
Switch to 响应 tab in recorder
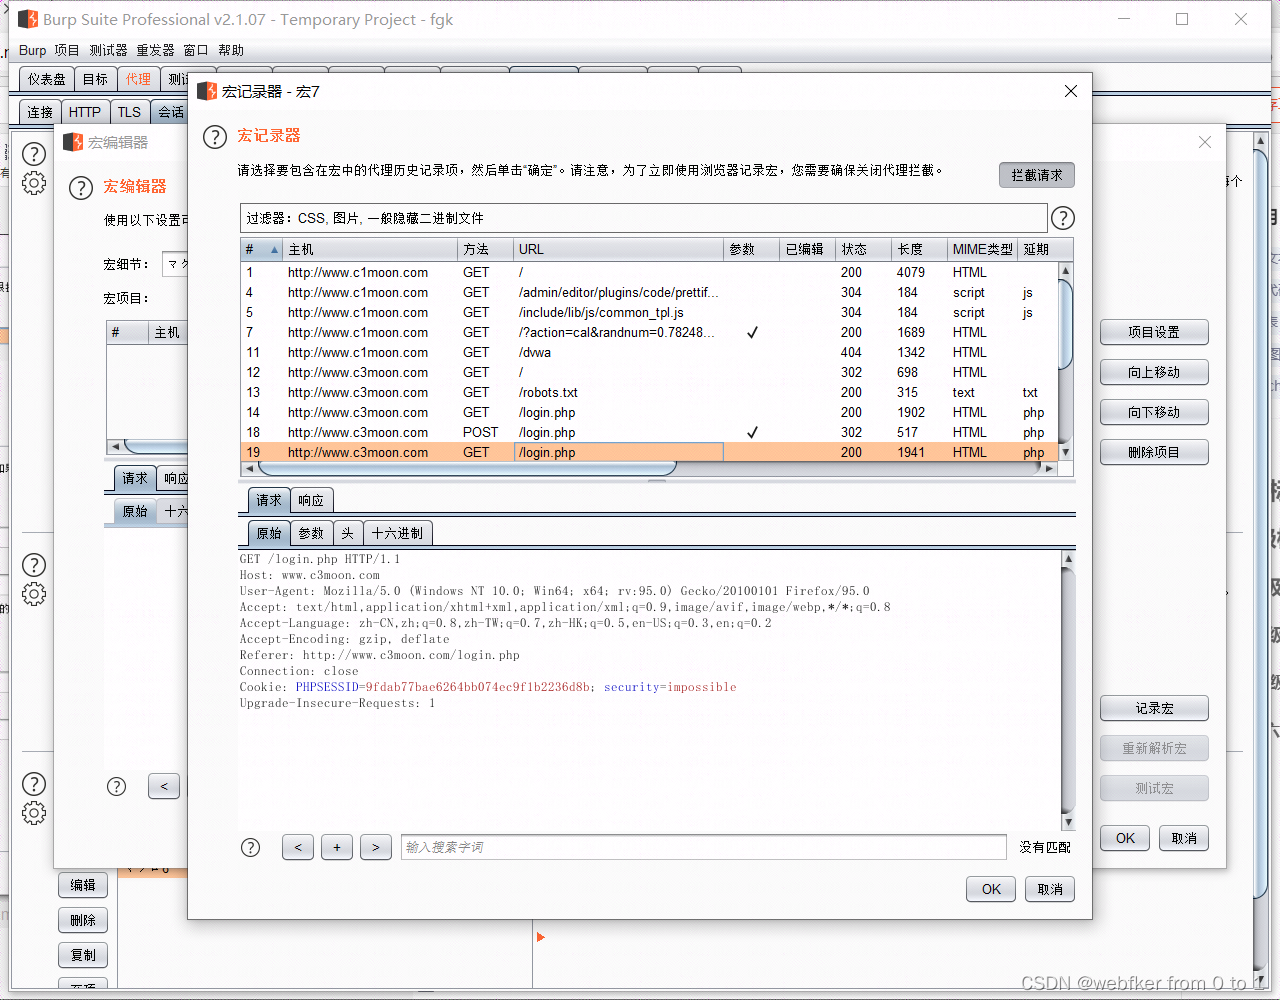point(311,500)
